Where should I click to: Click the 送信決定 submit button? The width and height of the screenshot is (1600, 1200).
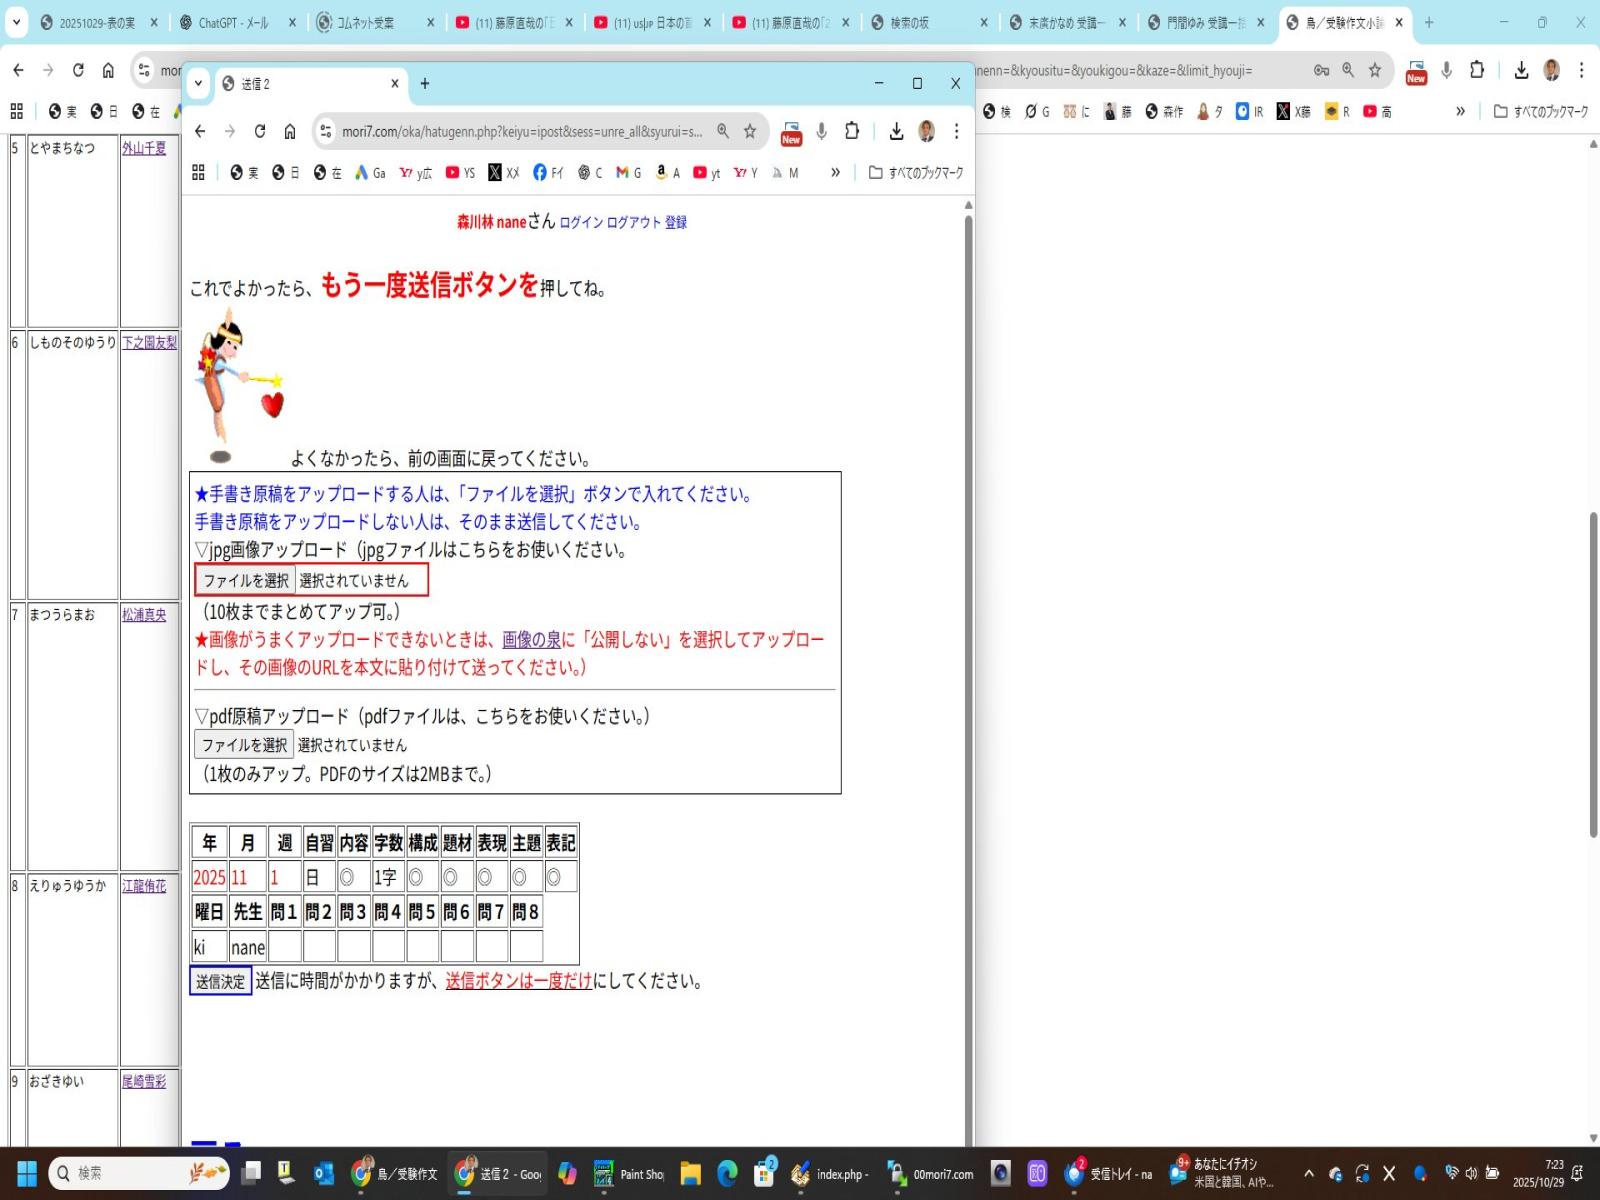[x=220, y=982]
